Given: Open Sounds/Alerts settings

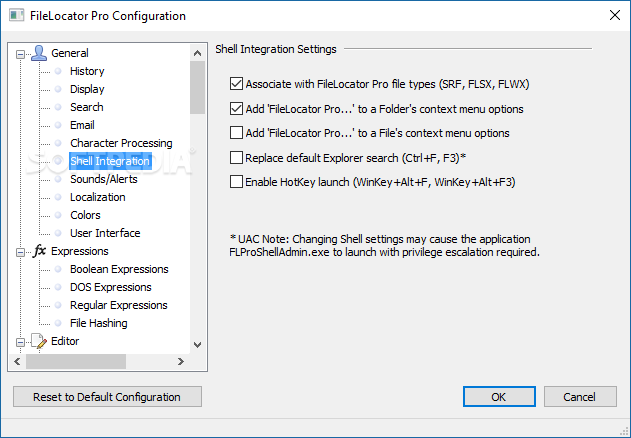Looking at the screenshot, I should pyautogui.click(x=104, y=179).
